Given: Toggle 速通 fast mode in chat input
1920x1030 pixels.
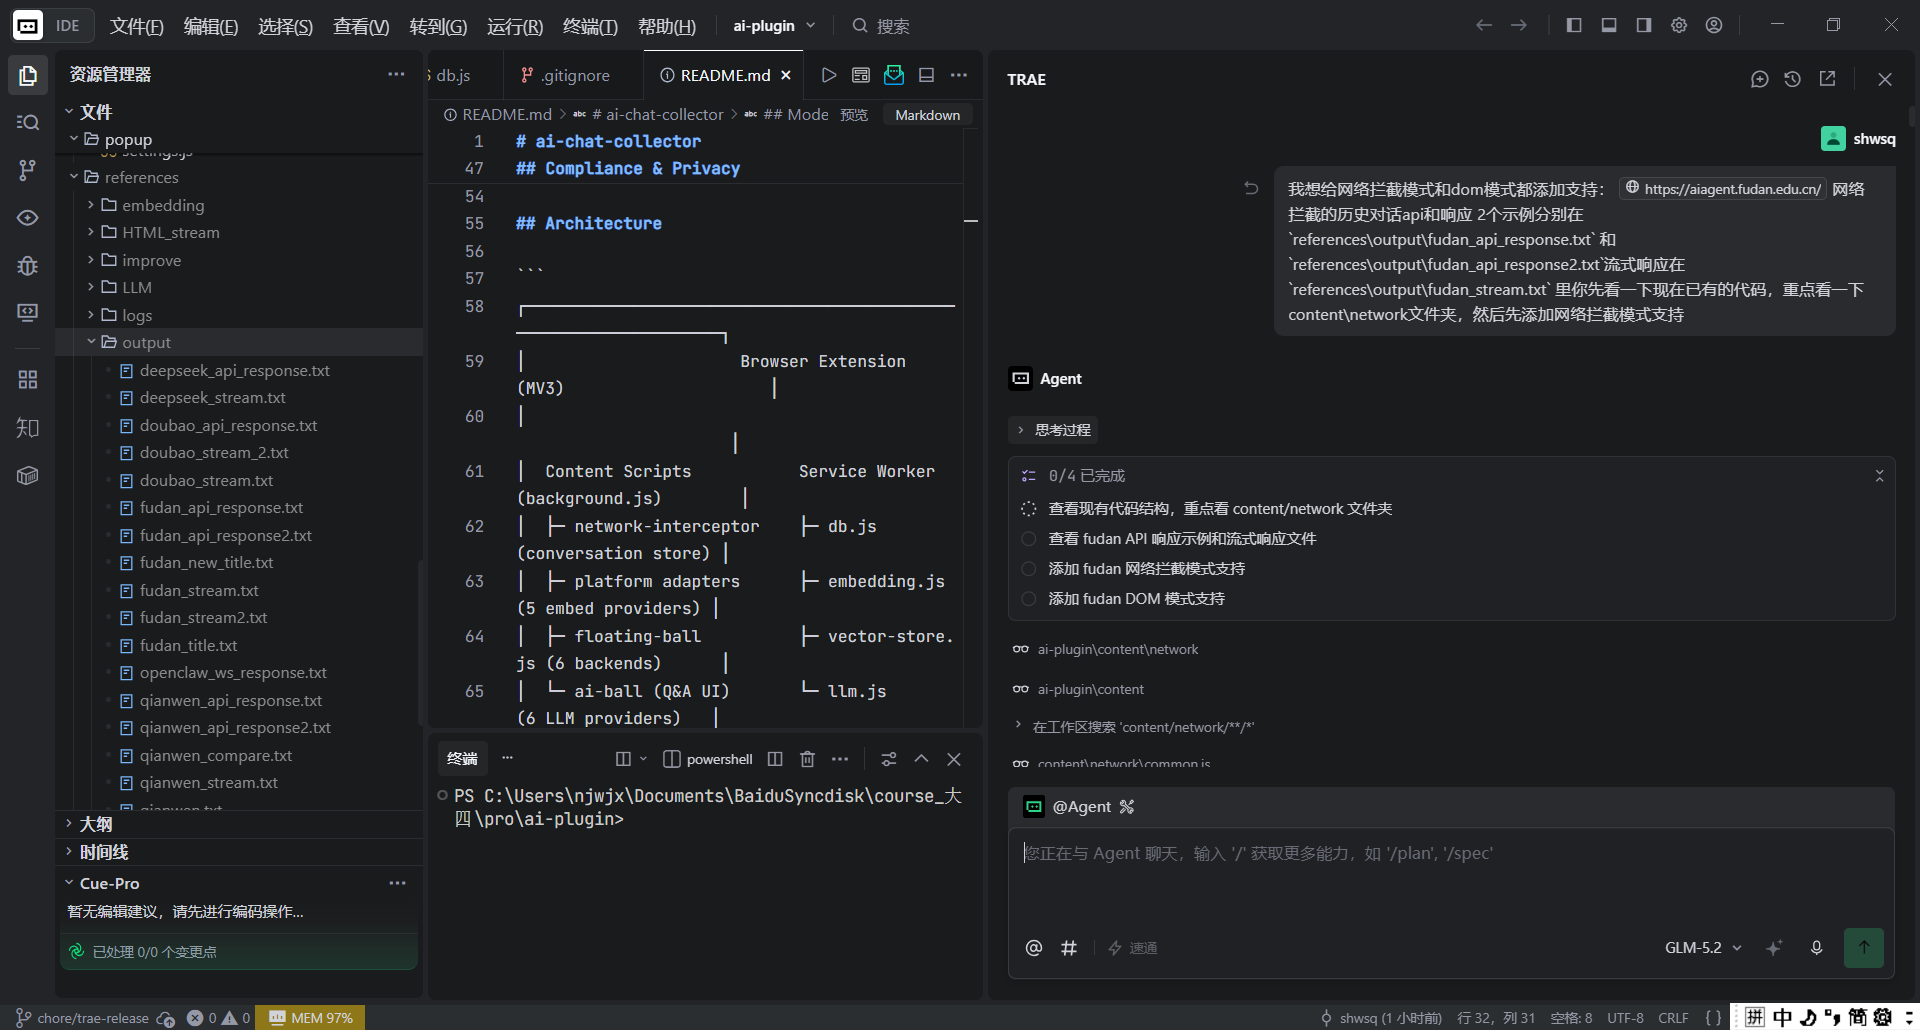Looking at the screenshot, I should point(1133,948).
